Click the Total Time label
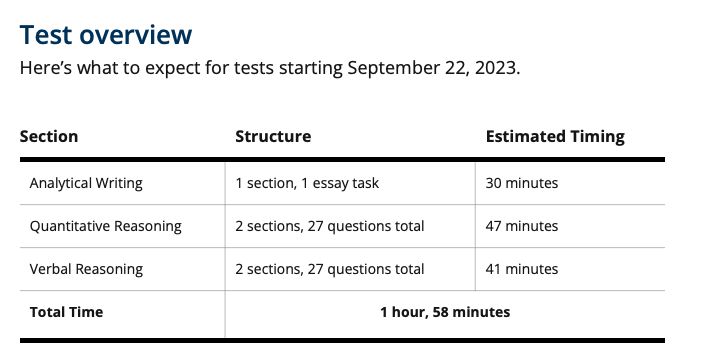 click(66, 312)
